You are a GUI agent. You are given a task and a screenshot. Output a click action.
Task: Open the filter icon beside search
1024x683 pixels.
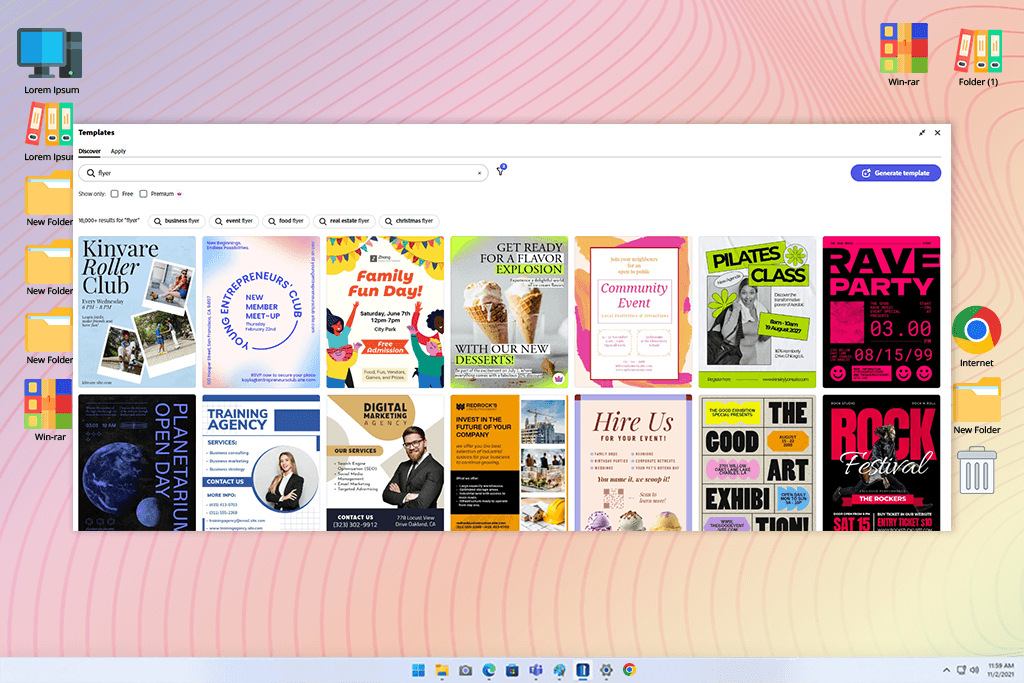tap(501, 170)
